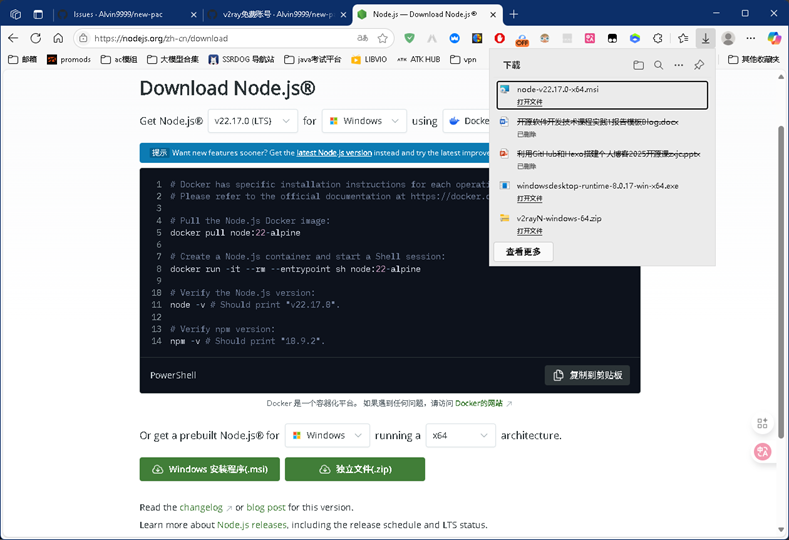The image size is (789, 540).
Task: Open the vpn bookmarks folder
Action: coord(463,59)
